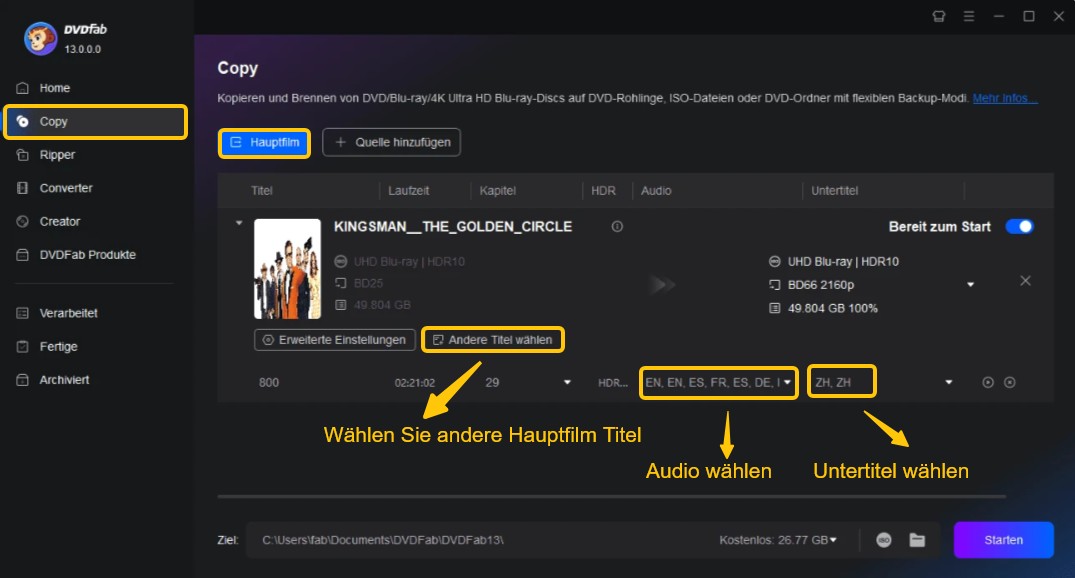Click Andere Titel wählen button
Image resolution: width=1075 pixels, height=578 pixels.
coord(493,340)
